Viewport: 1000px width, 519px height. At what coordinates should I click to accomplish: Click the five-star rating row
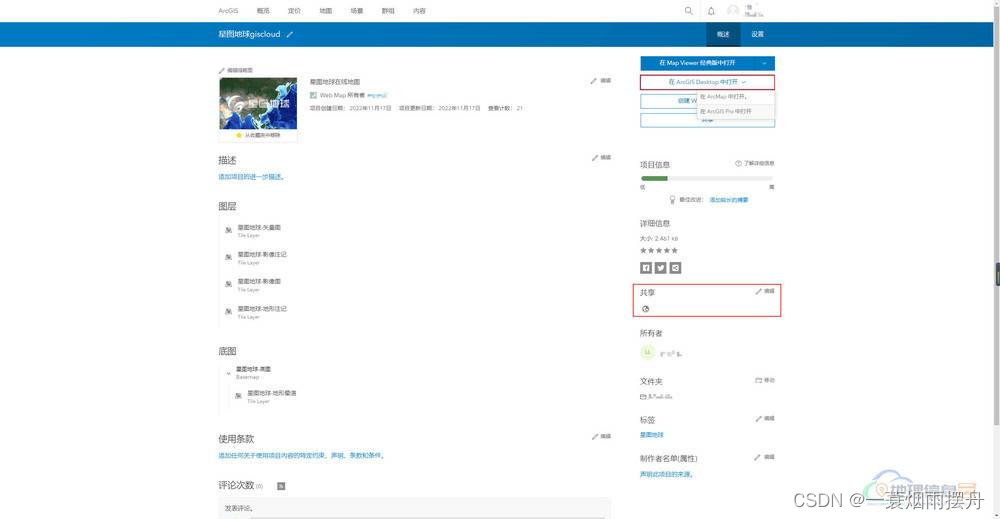coord(659,251)
